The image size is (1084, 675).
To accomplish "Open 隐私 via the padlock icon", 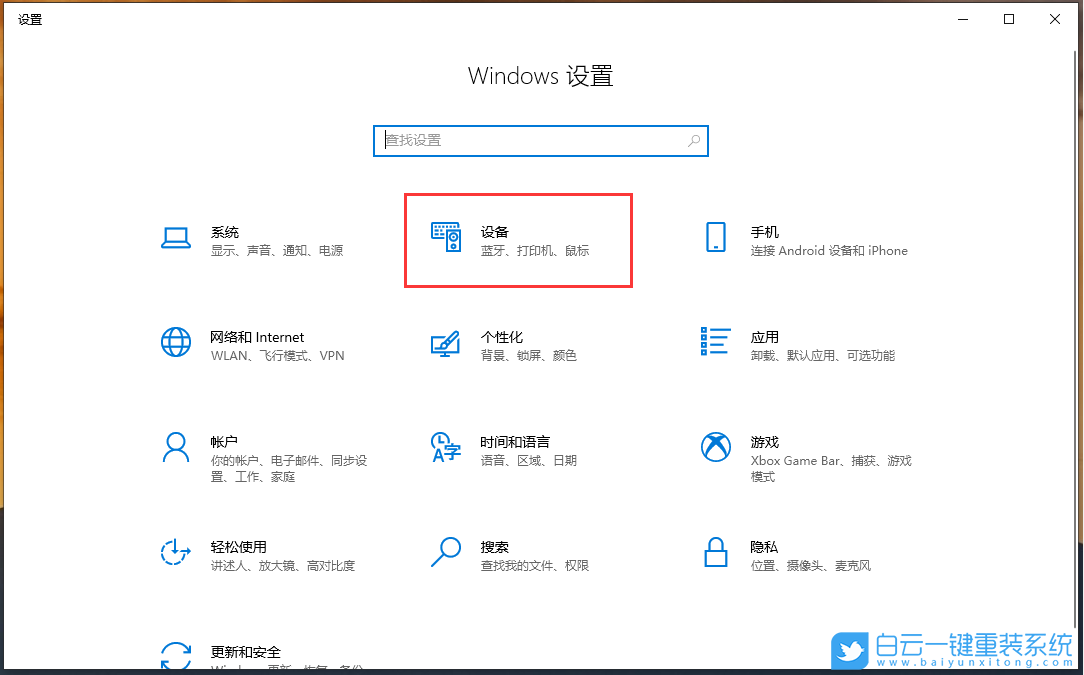I will click(x=716, y=552).
